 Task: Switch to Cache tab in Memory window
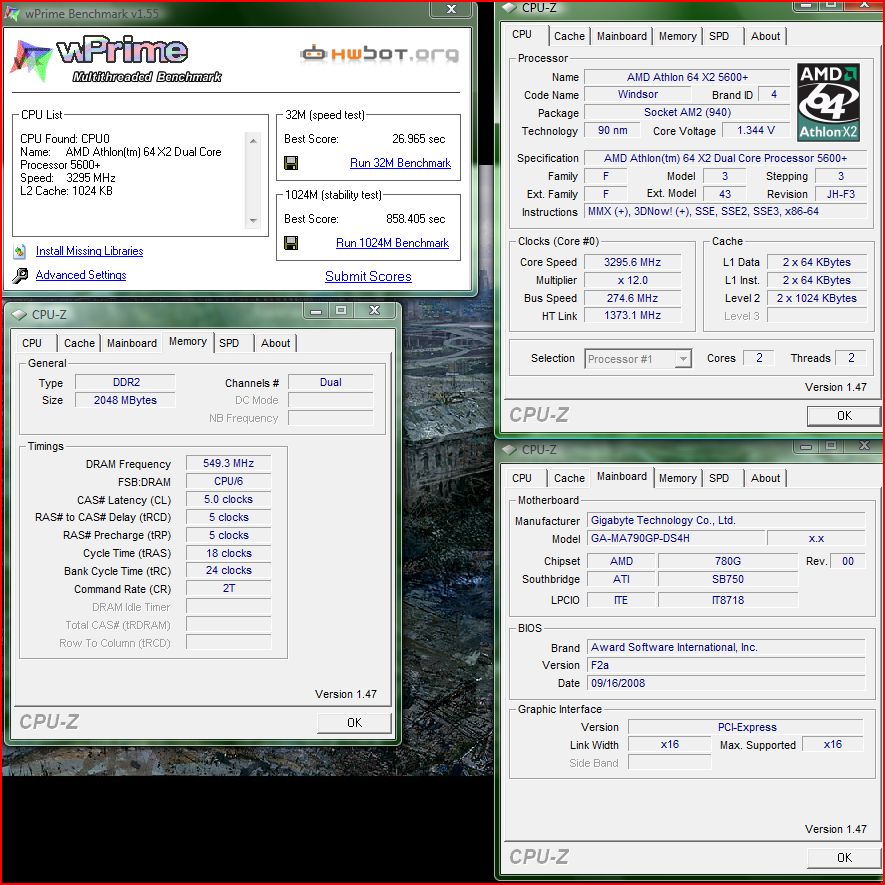(79, 343)
